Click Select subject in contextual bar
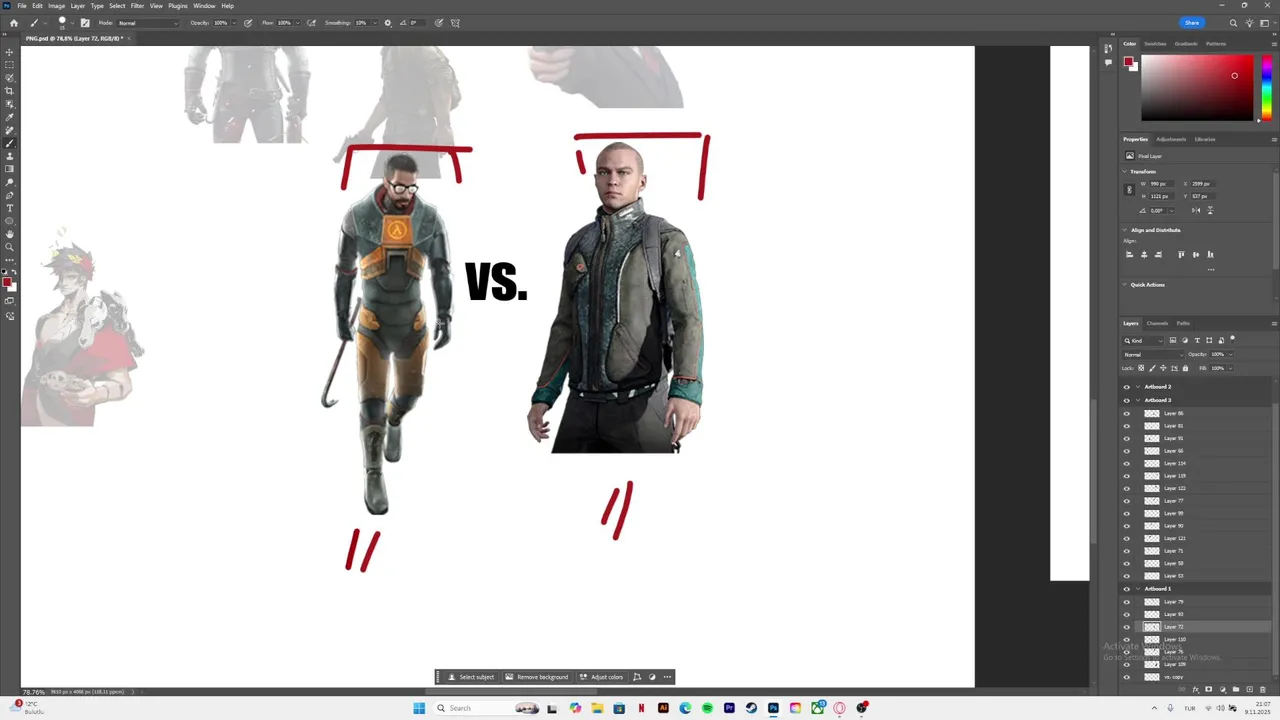The width and height of the screenshot is (1280, 720). pyautogui.click(x=471, y=677)
